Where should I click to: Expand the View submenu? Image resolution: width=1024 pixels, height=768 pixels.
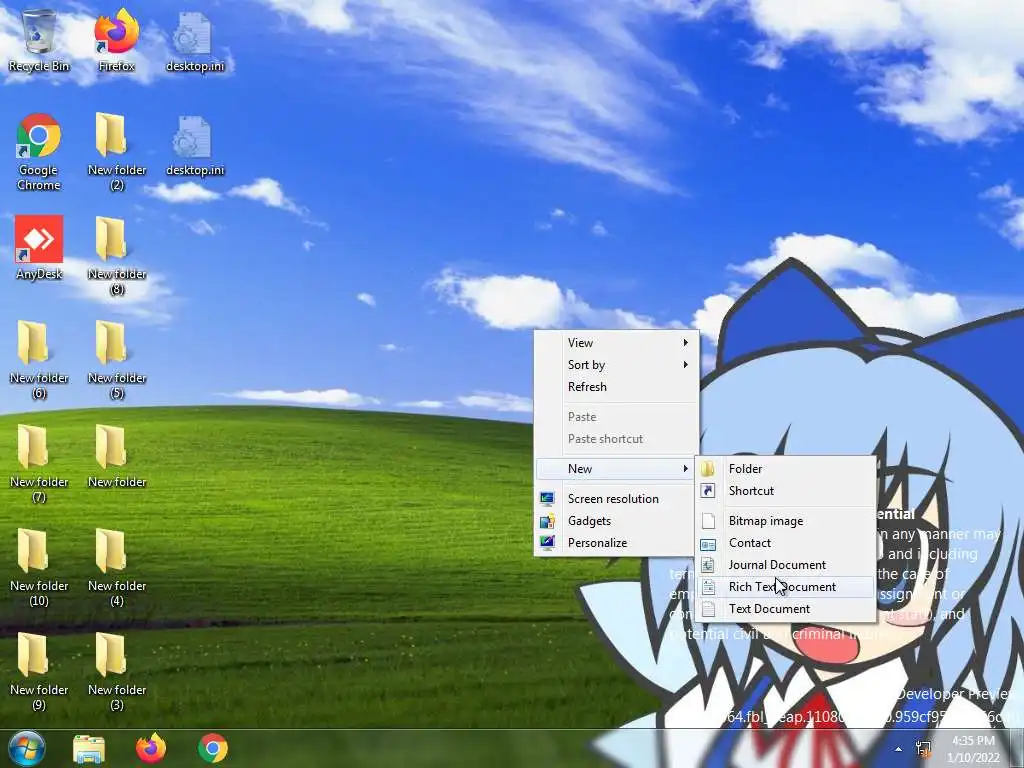(616, 343)
